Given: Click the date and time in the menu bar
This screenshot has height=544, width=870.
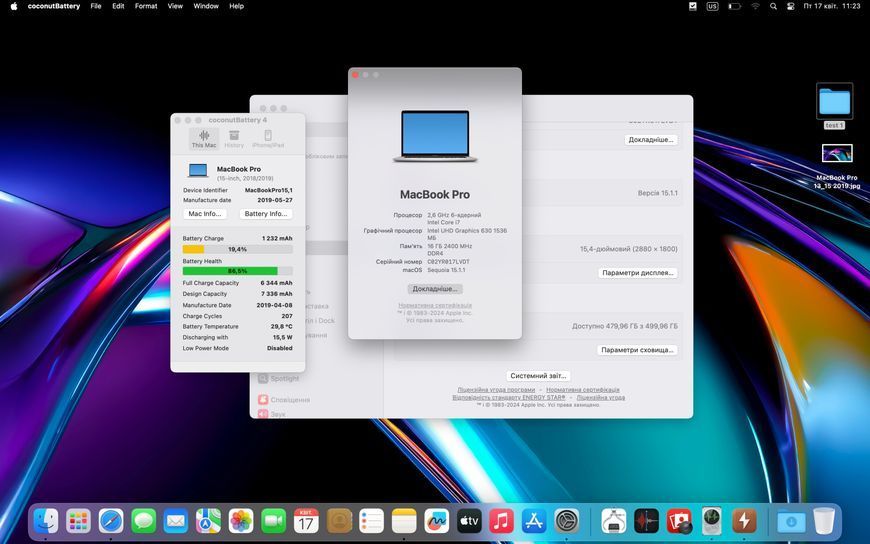Looking at the screenshot, I should tap(832, 6).
